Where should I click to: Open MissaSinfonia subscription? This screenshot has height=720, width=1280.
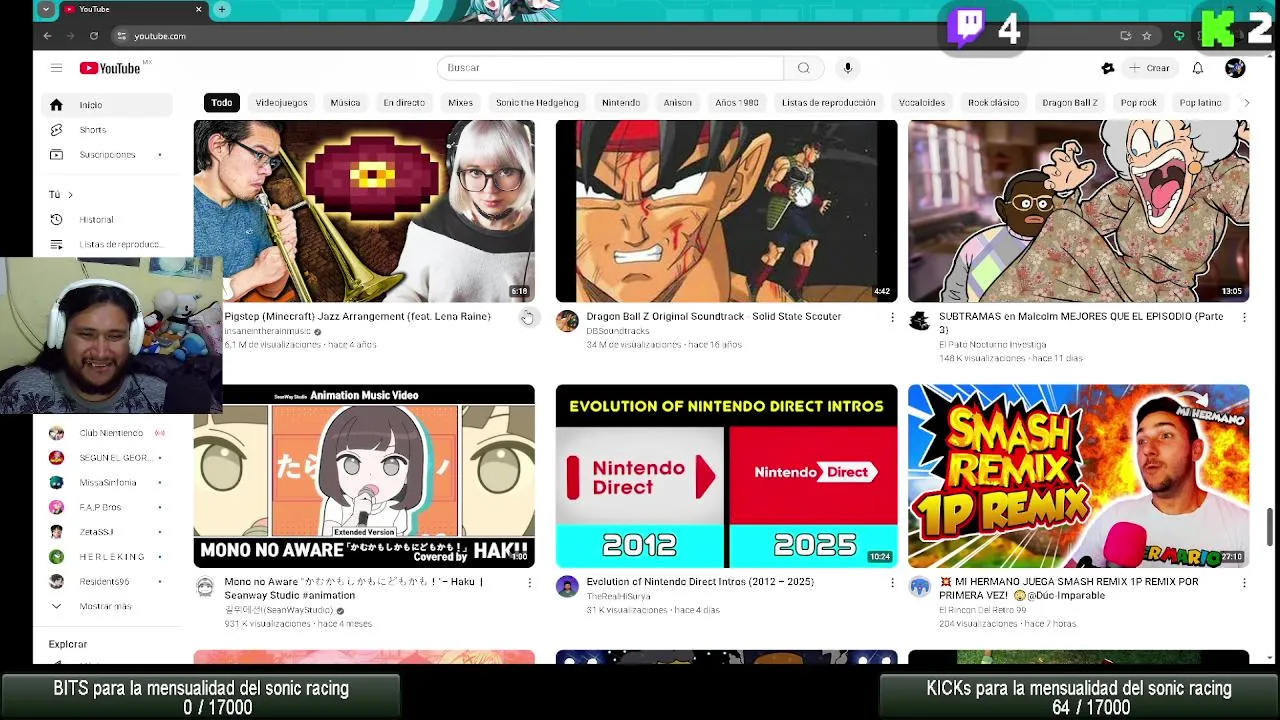click(108, 483)
